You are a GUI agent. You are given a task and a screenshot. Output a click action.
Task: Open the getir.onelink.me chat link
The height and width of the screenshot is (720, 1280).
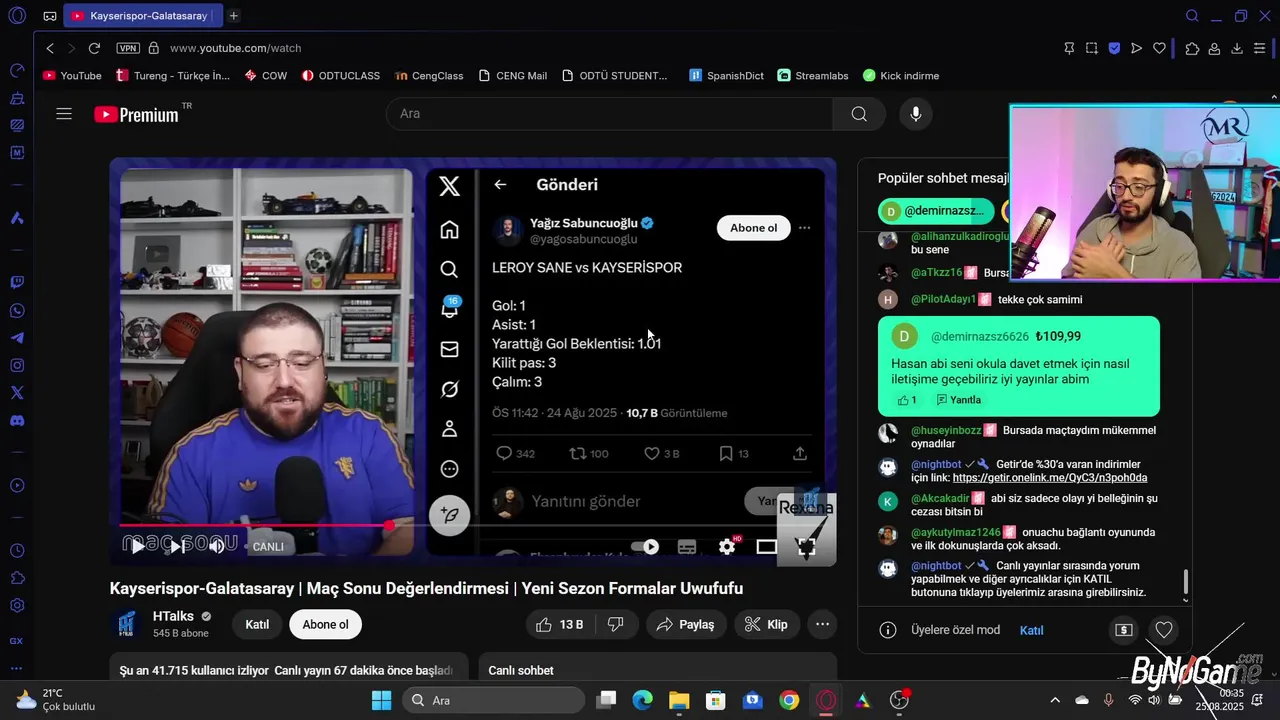1050,478
